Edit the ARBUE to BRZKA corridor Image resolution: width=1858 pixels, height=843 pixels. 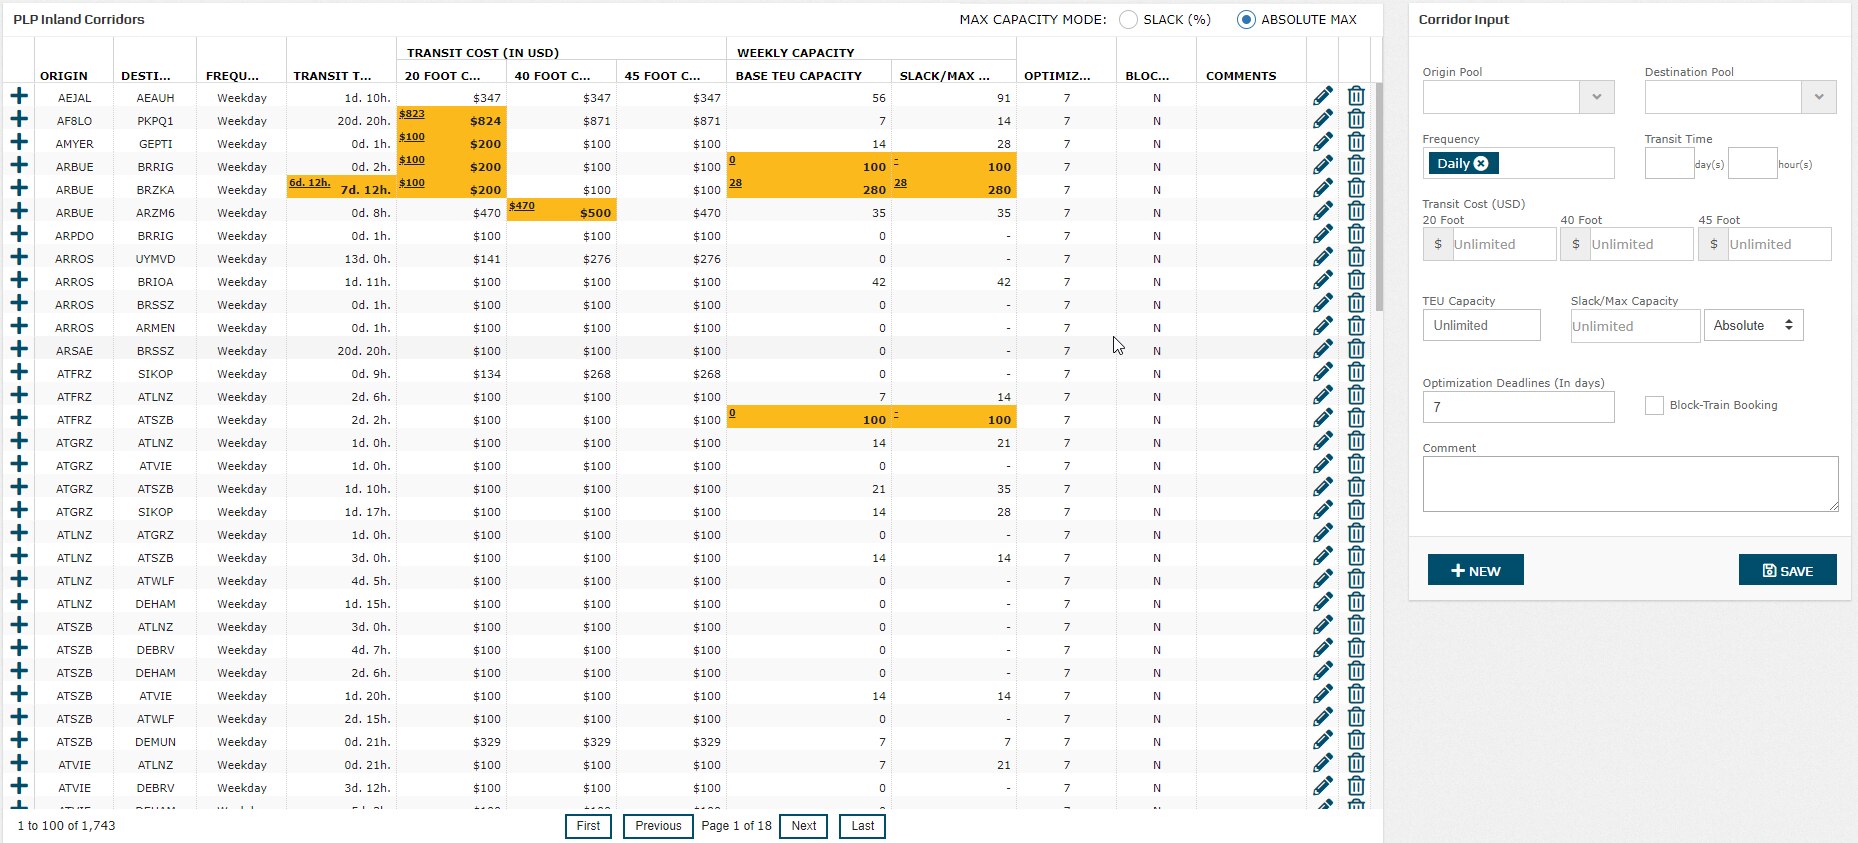(1322, 188)
